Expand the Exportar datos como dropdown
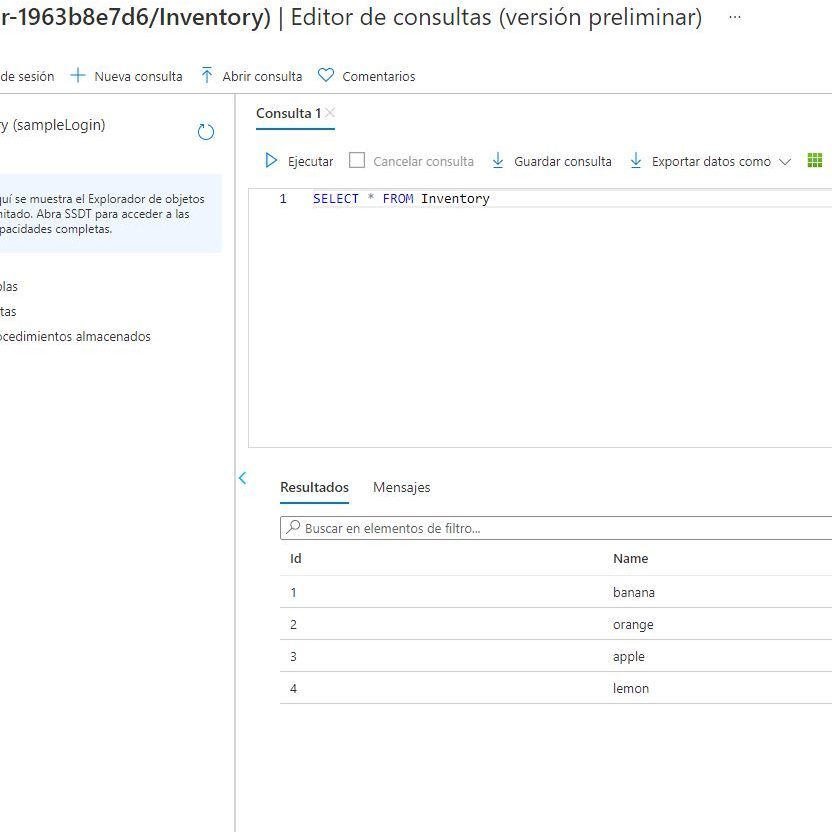Image resolution: width=832 pixels, height=832 pixels. [x=784, y=162]
